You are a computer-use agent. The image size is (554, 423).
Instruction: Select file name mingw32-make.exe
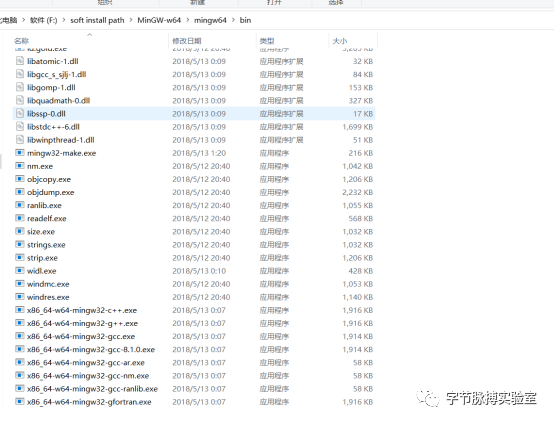click(61, 153)
